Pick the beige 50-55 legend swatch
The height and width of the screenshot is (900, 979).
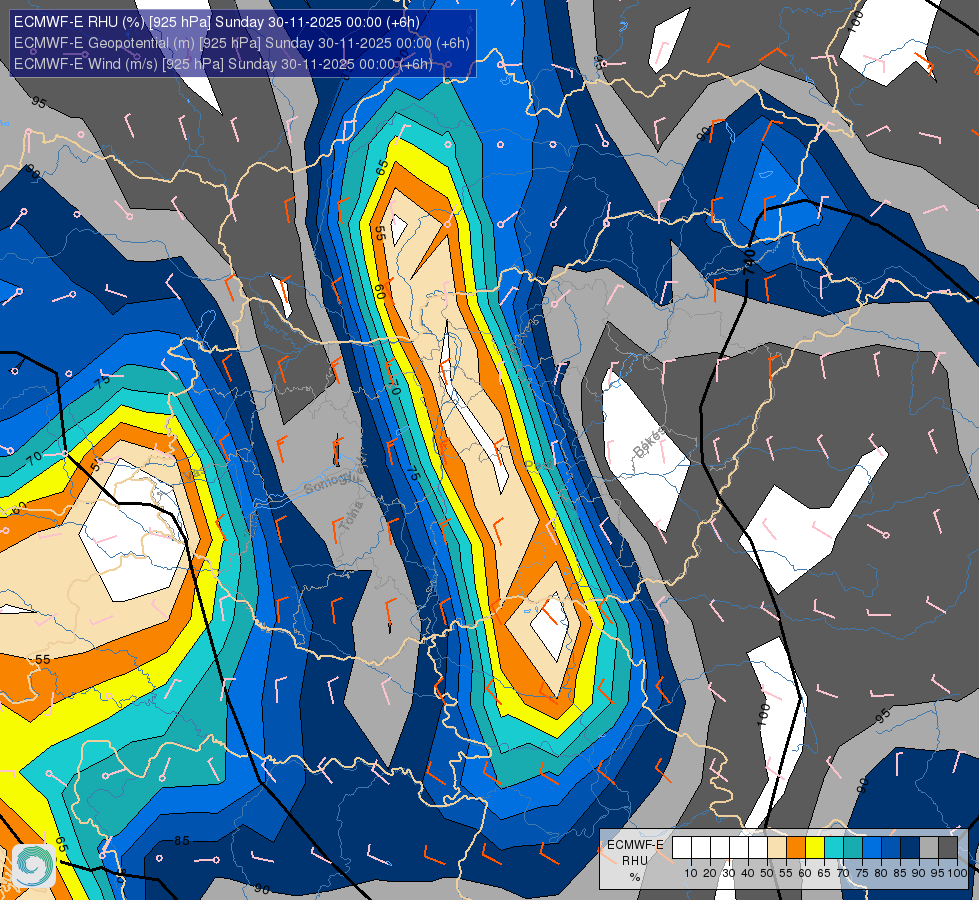[x=777, y=847]
